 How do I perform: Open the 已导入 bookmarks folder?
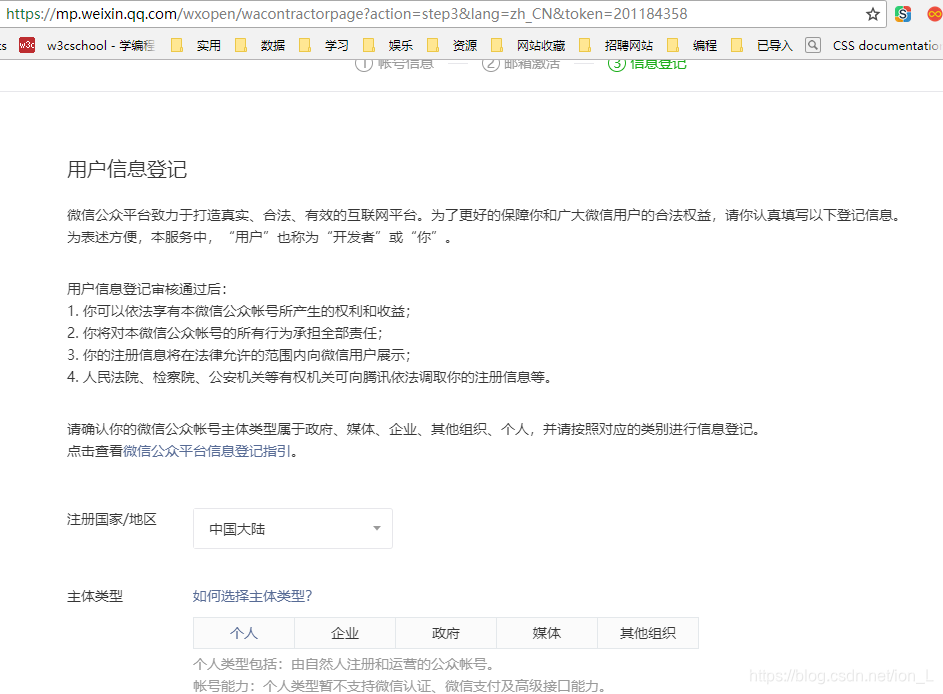[x=762, y=45]
